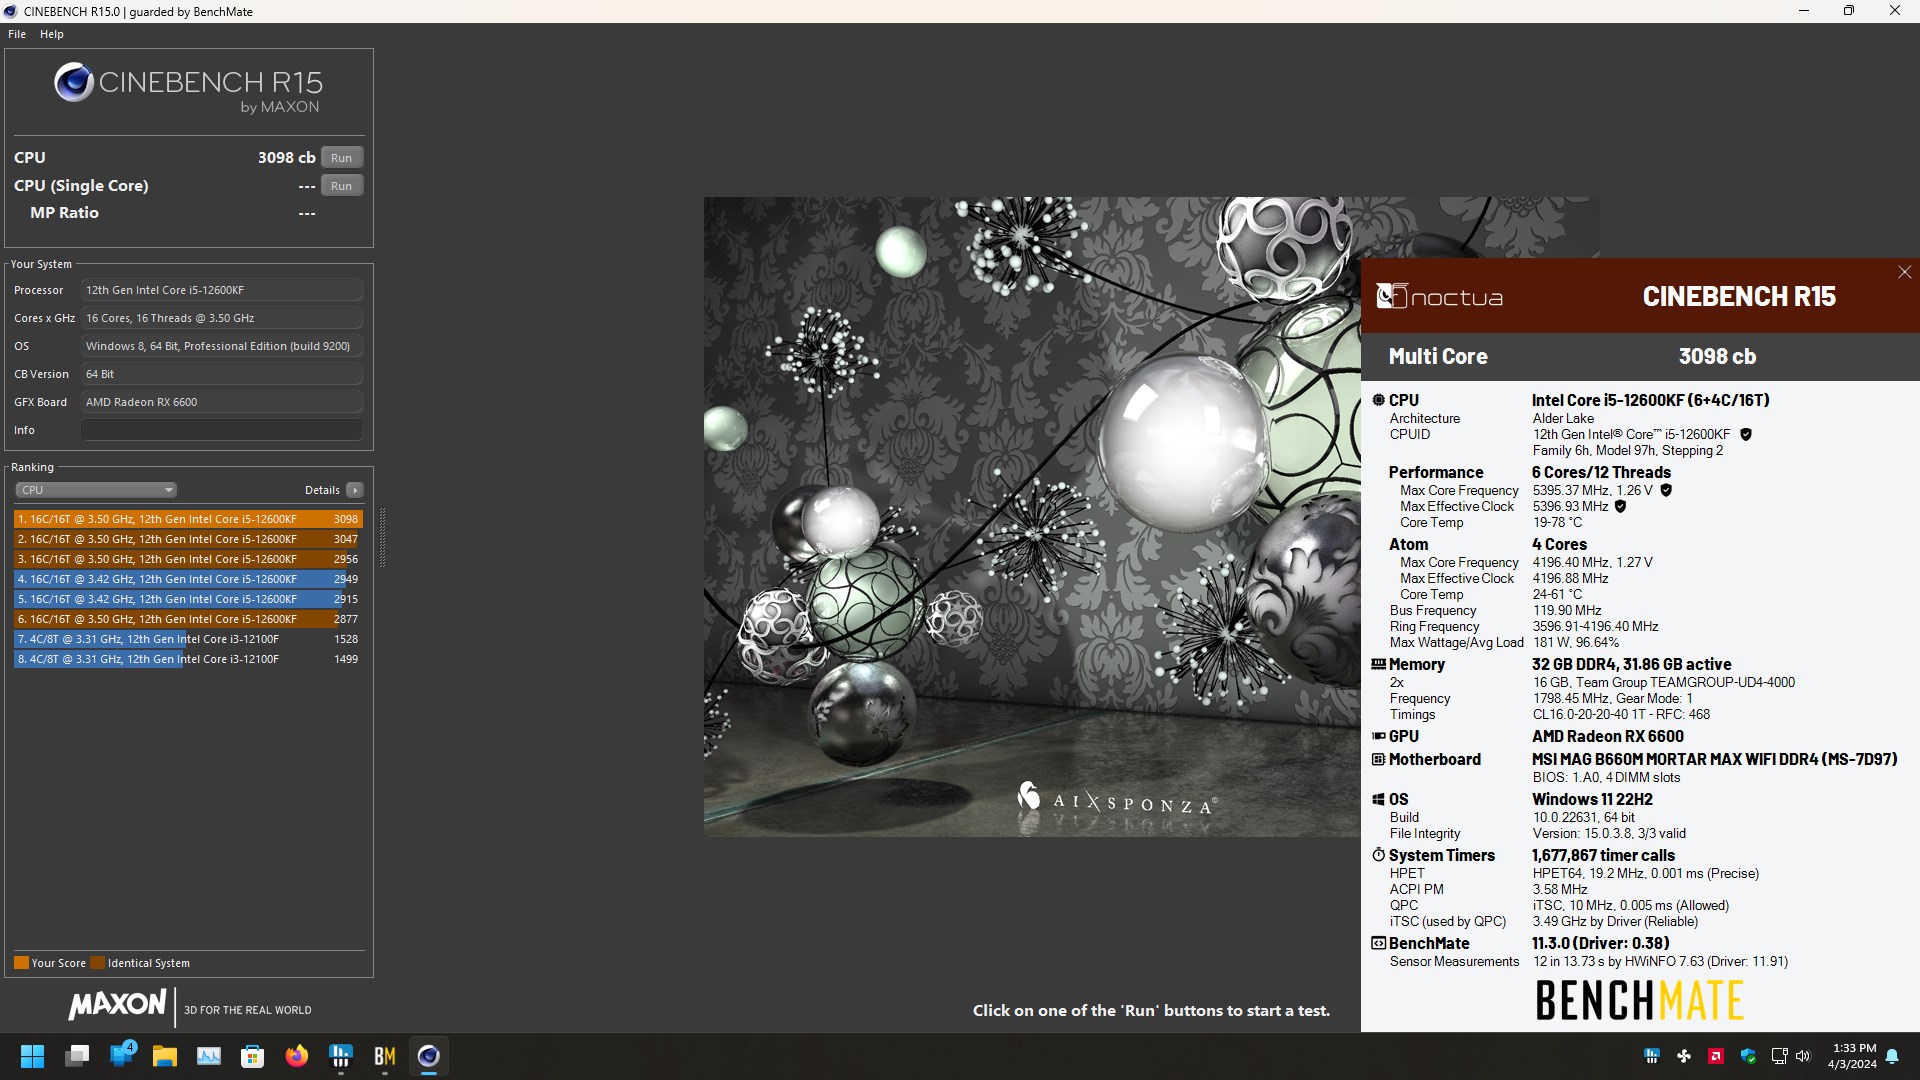The width and height of the screenshot is (1920, 1080).
Task: Click shield icon beside Max Core Frequency
Action: [x=1666, y=490]
